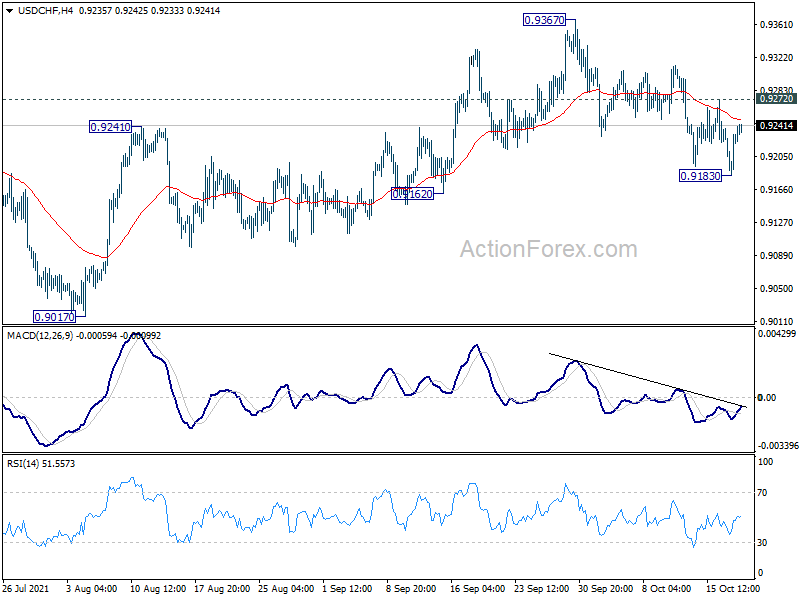Select the RSI 70 level label
The image size is (800, 600).
pyautogui.click(x=762, y=493)
